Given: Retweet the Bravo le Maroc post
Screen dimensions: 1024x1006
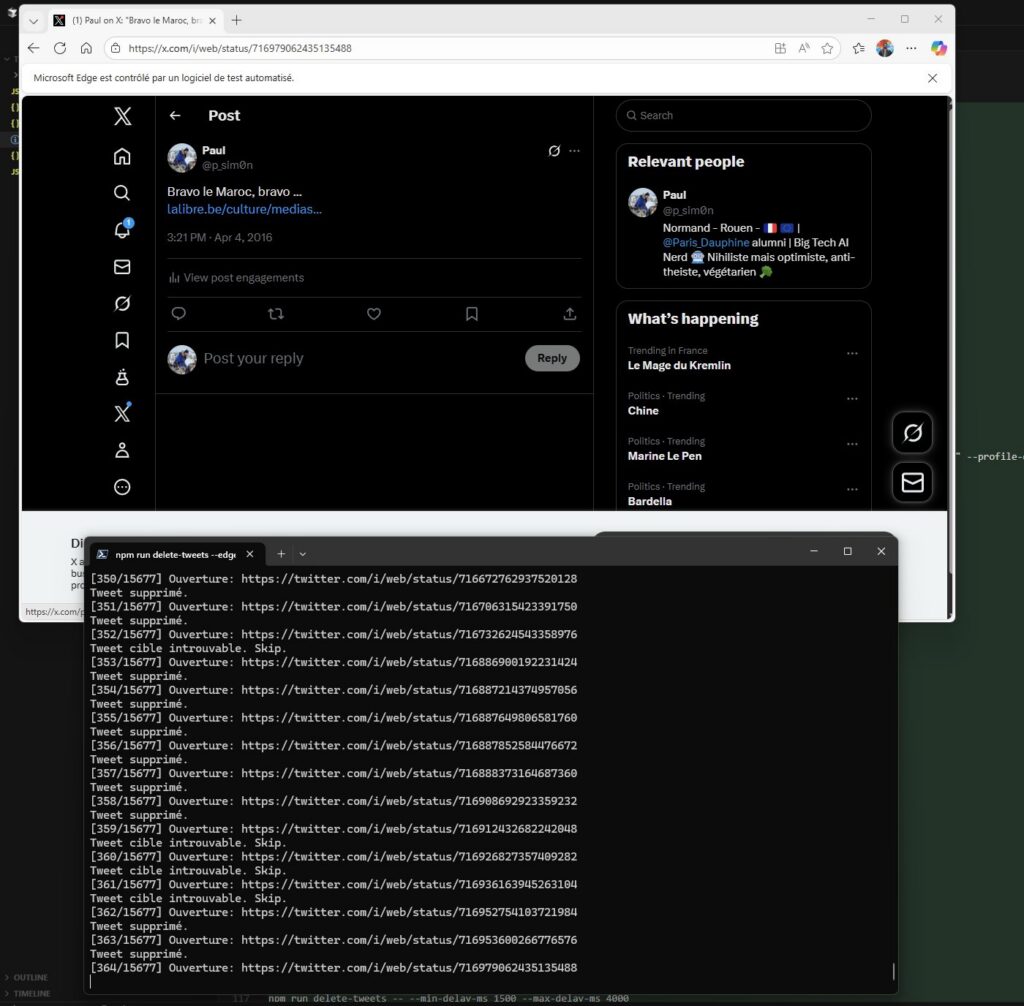Looking at the screenshot, I should (276, 314).
